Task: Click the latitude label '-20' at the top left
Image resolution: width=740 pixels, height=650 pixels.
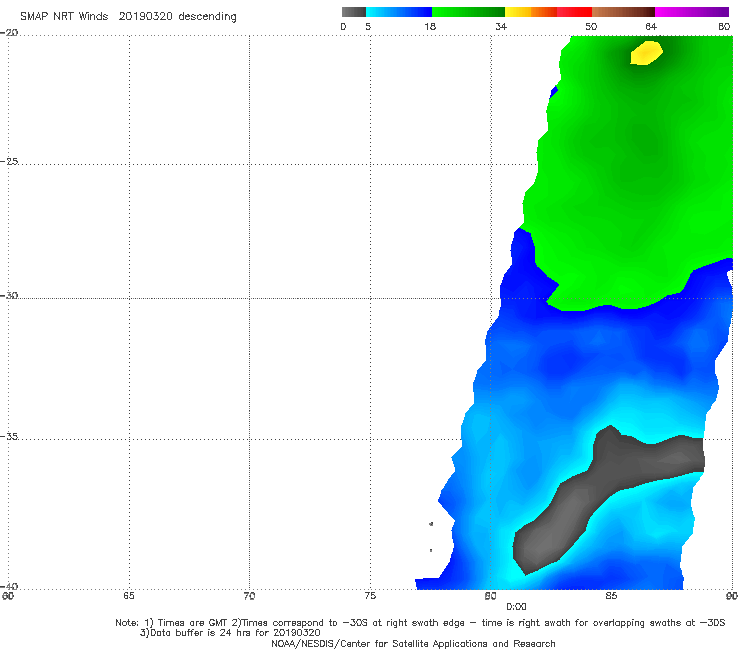Action: [9, 33]
